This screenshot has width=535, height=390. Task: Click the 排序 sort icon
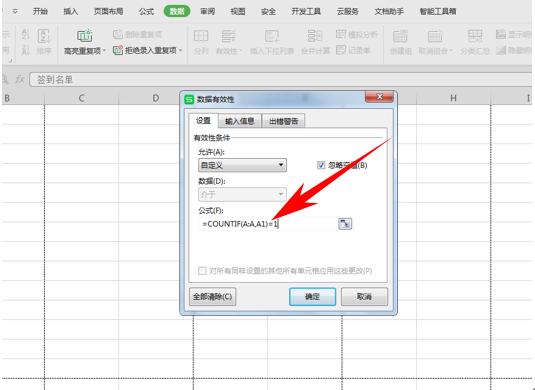(x=44, y=36)
